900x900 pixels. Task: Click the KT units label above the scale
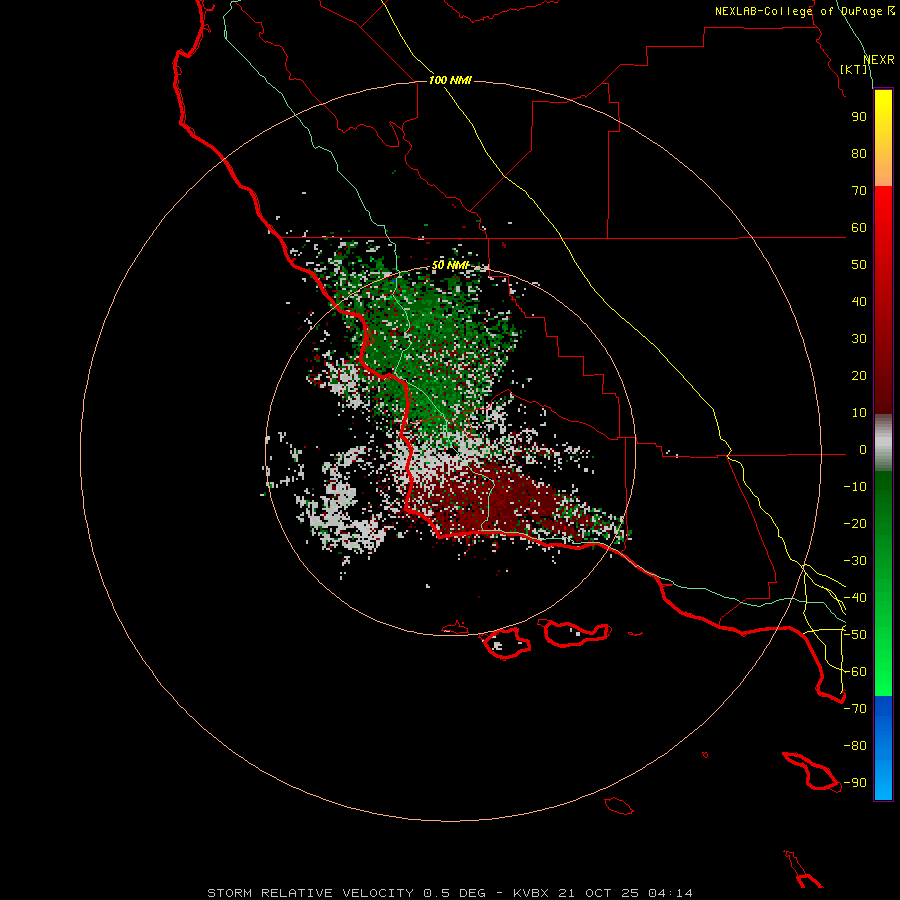click(x=854, y=69)
